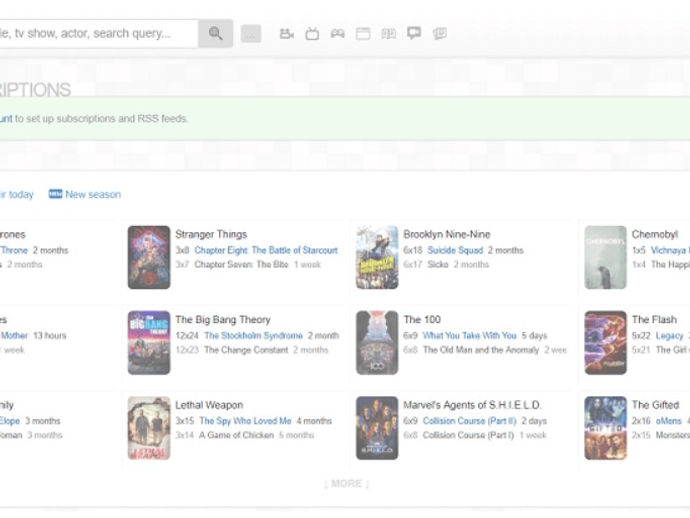The image size is (690, 518).
Task: Open the ellipsis options button beside search
Action: [x=251, y=34]
